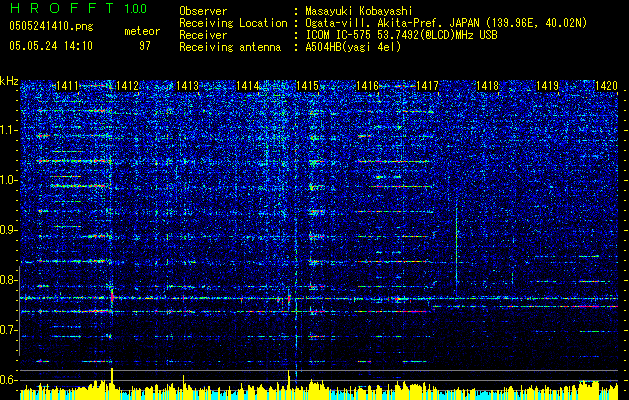Image resolution: width=629 pixels, height=400 pixels.
Task: Click the HROFFT program title
Action: tap(61, 8)
